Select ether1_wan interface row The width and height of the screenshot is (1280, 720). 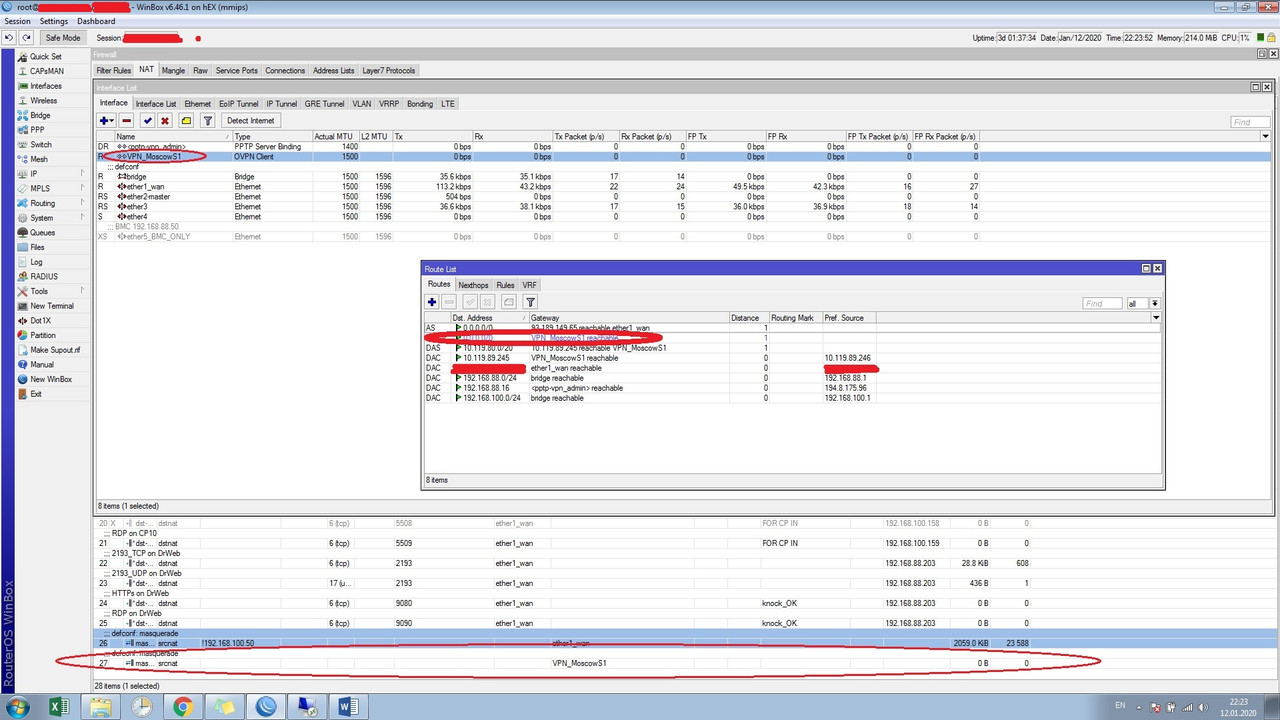tap(537, 187)
